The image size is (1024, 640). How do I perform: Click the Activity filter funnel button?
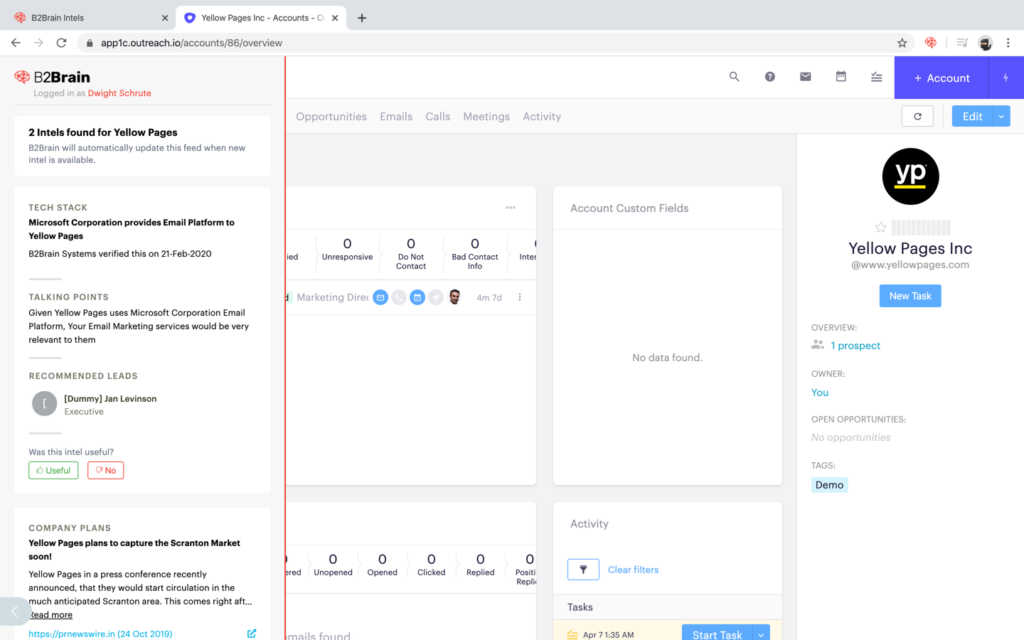583,569
